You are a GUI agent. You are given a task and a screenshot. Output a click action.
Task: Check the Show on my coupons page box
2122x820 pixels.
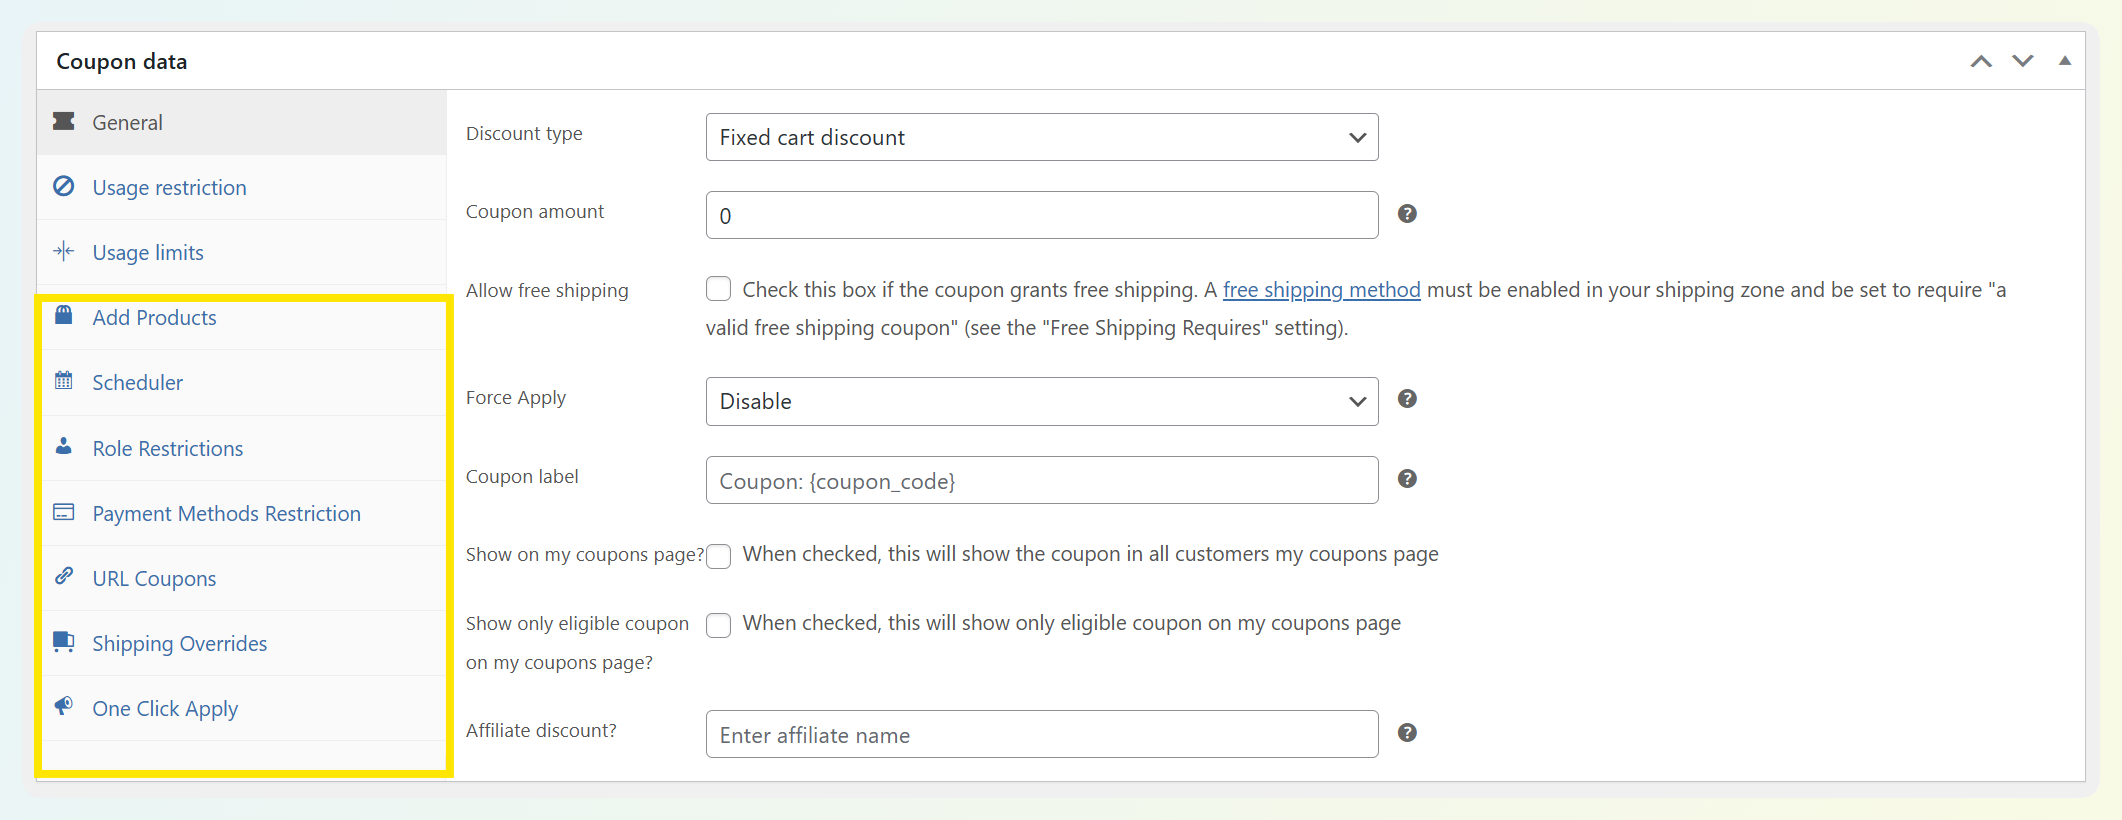(718, 556)
